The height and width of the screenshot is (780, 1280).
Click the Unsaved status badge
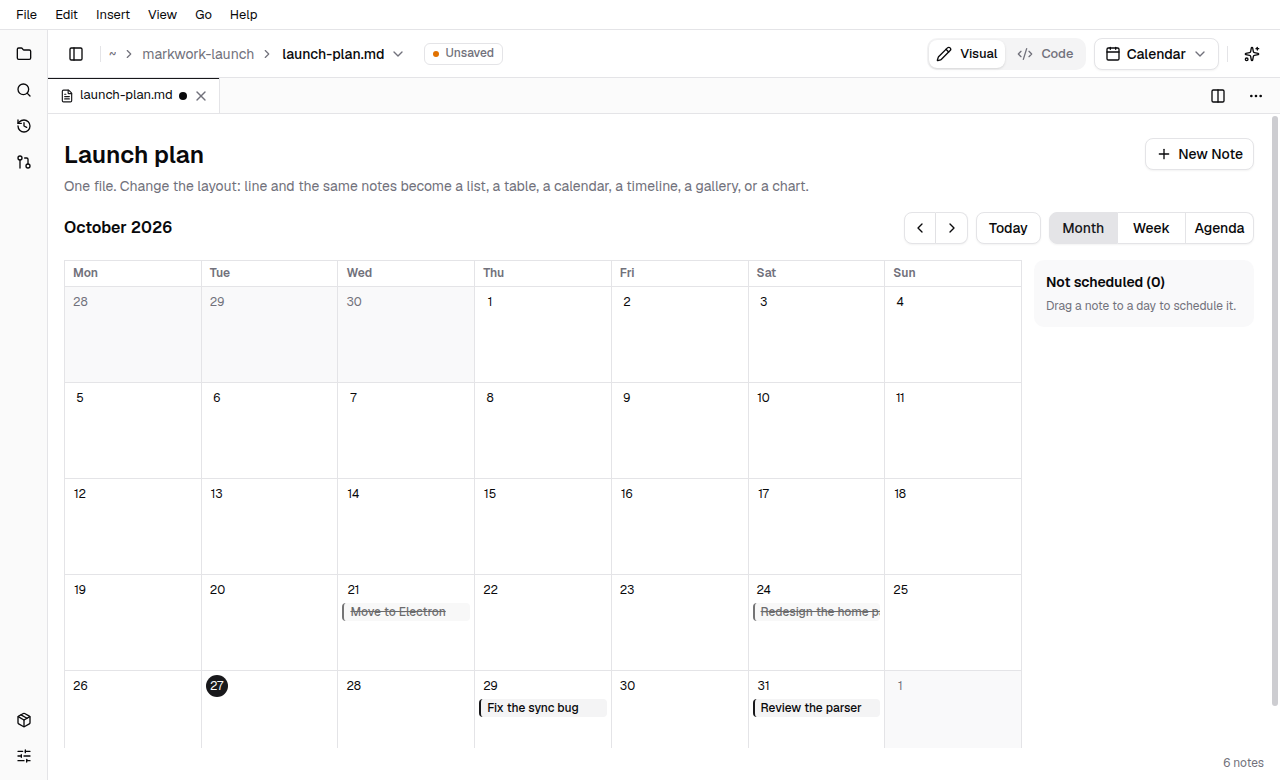(x=463, y=54)
